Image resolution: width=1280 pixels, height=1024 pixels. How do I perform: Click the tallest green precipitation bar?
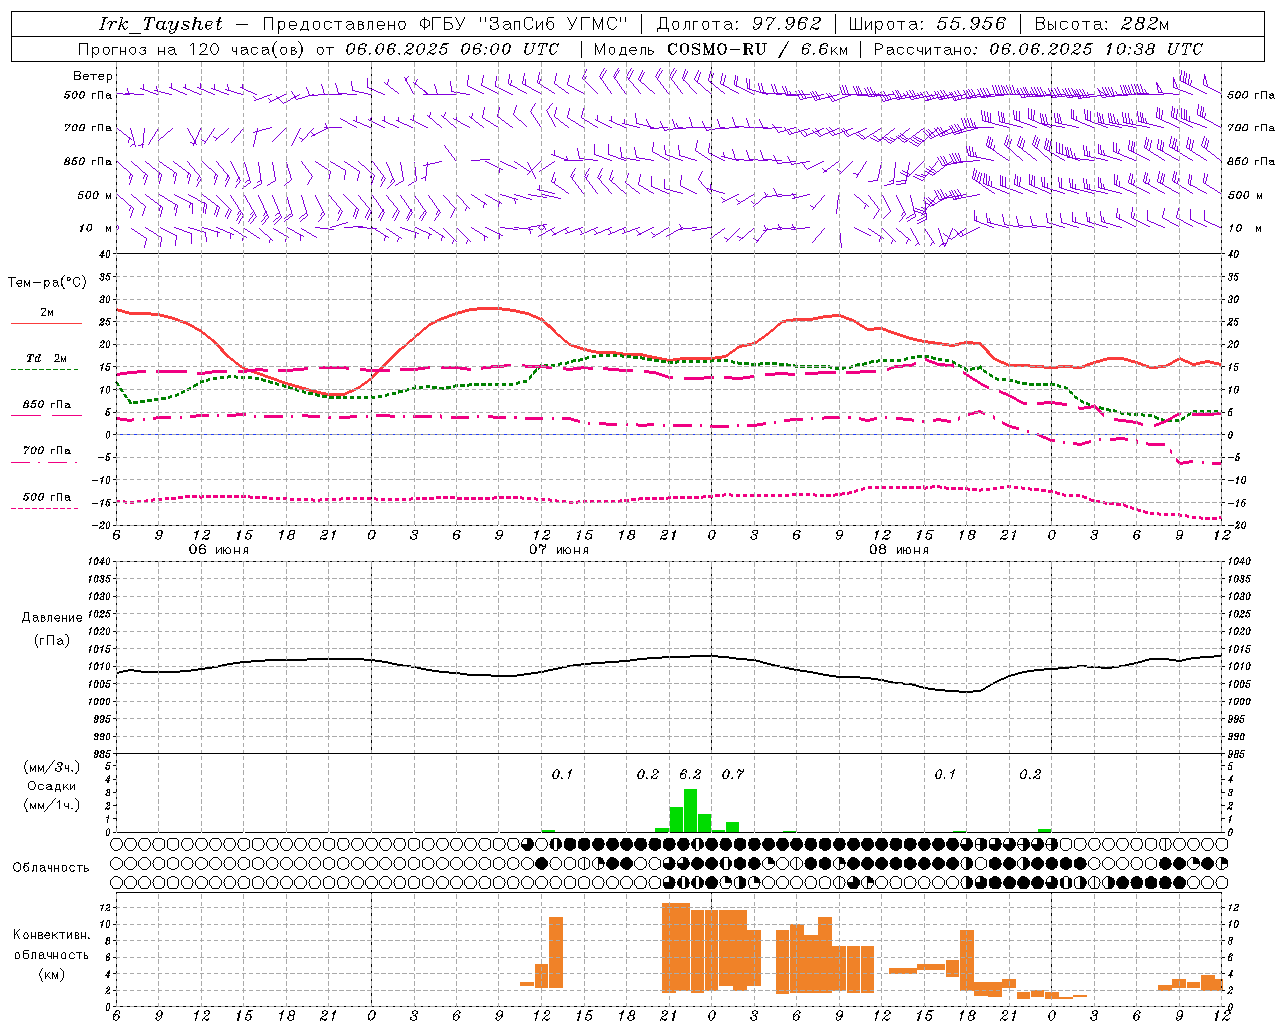[690, 811]
